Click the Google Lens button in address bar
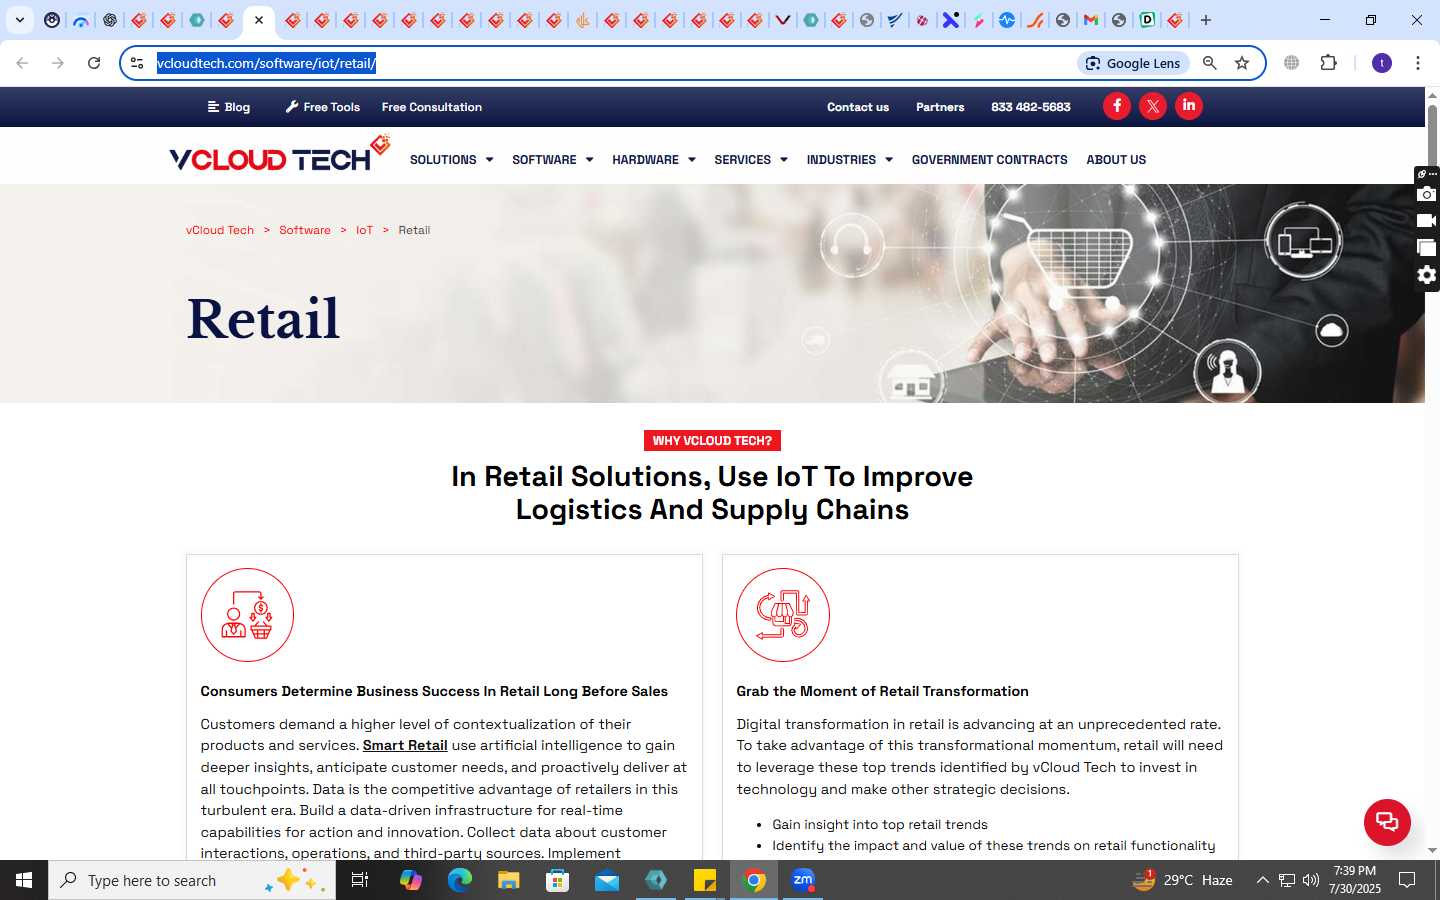 click(1133, 63)
